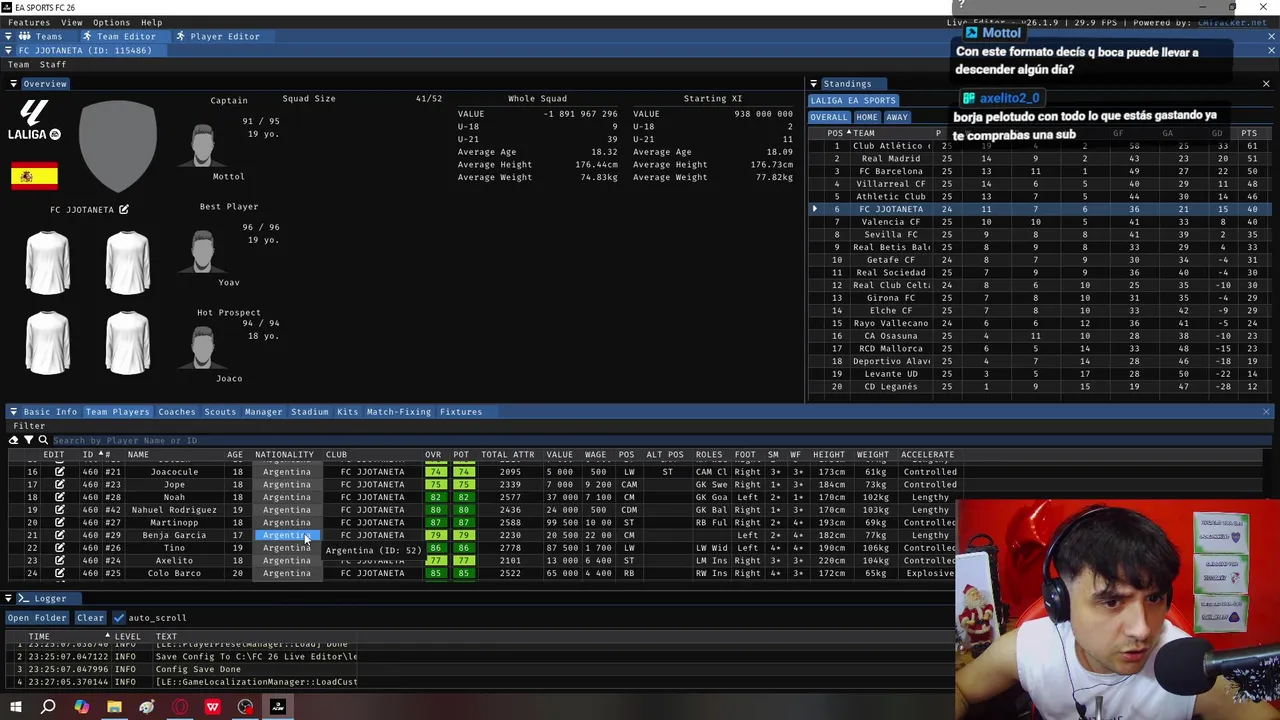Viewport: 1280px width, 720px height.
Task: Open the Options menu
Action: pyautogui.click(x=111, y=22)
